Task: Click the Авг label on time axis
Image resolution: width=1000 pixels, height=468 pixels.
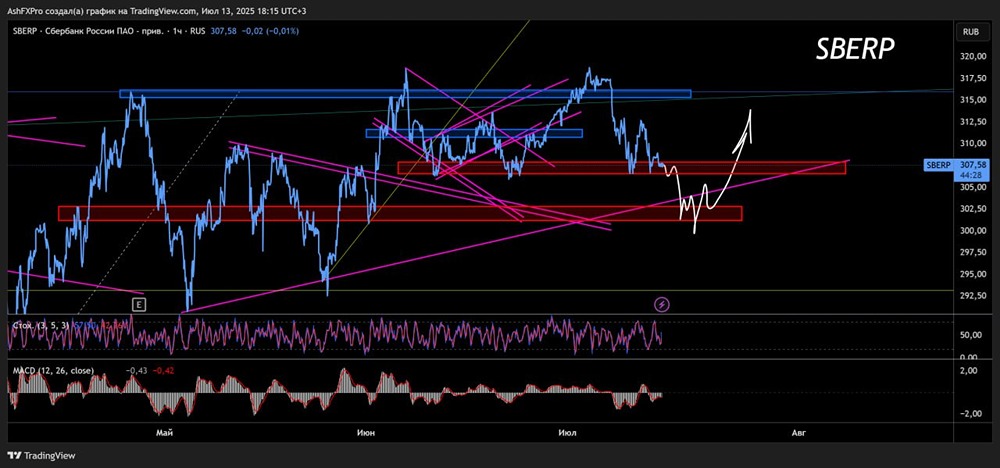Action: pos(798,433)
